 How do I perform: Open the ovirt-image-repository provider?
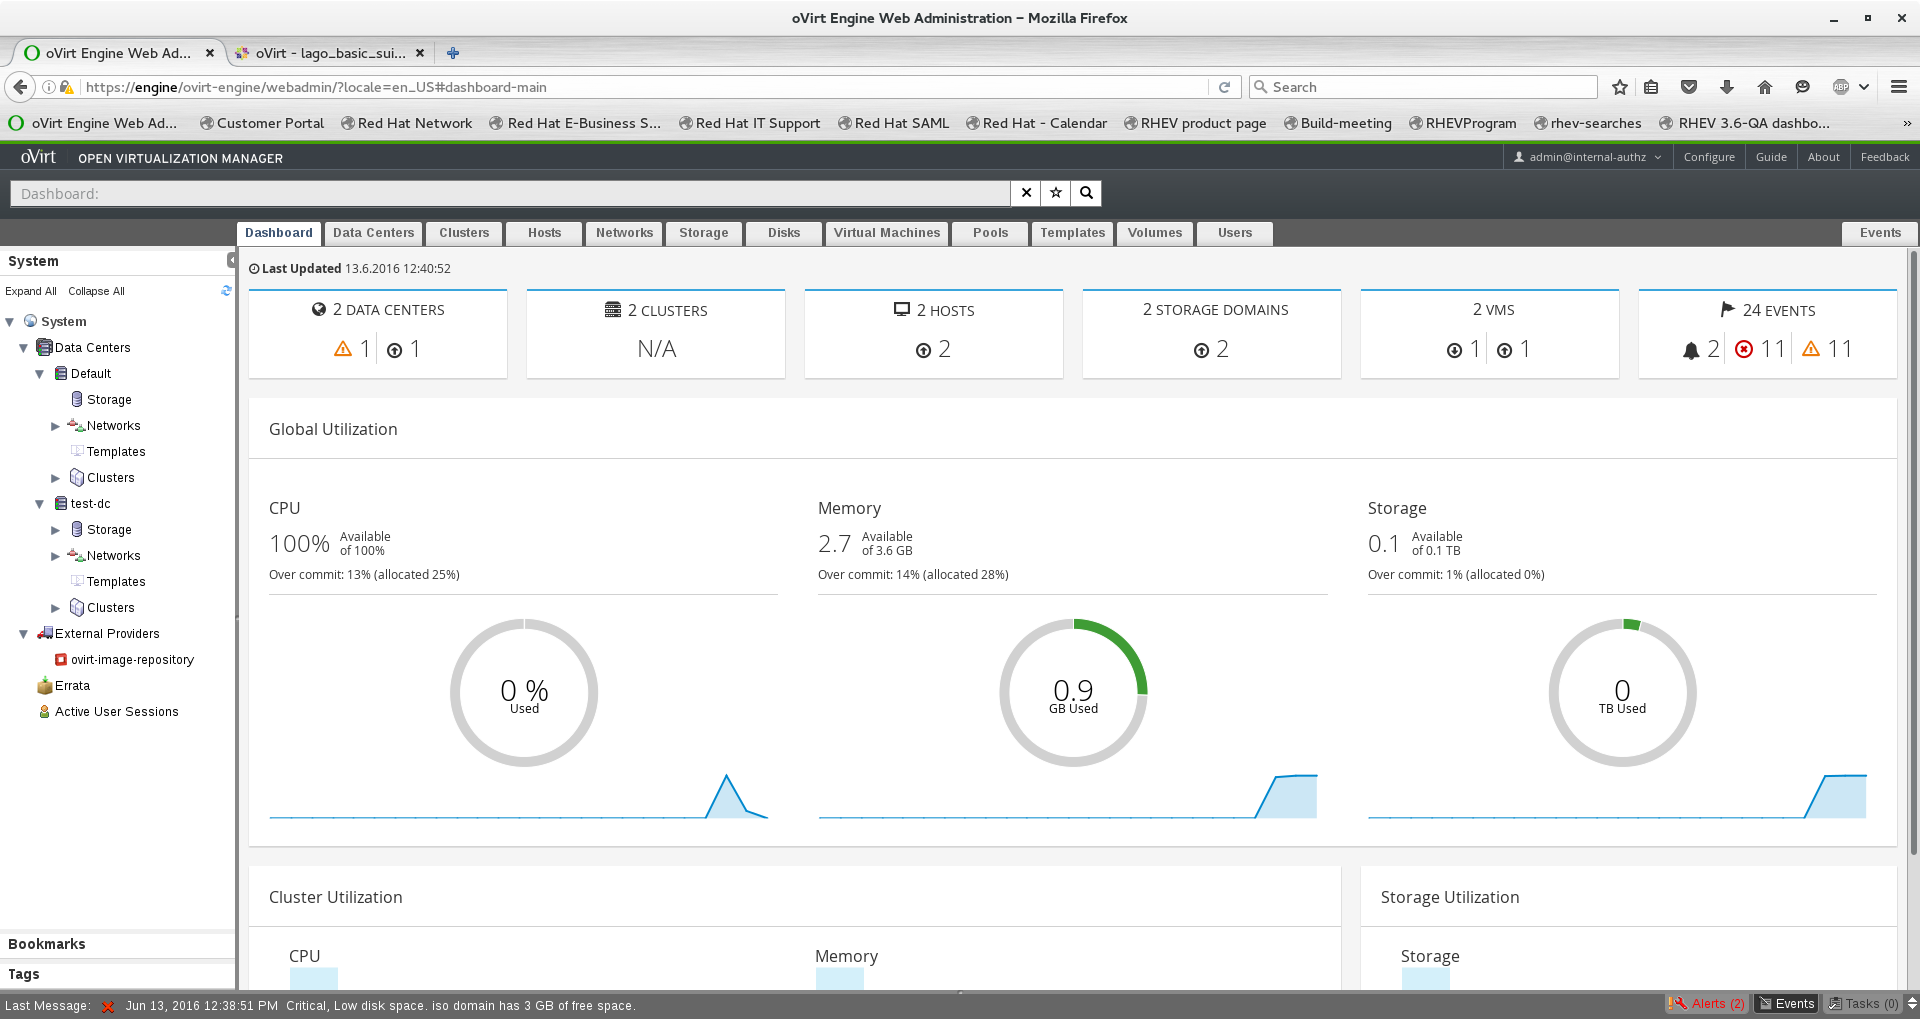132,660
